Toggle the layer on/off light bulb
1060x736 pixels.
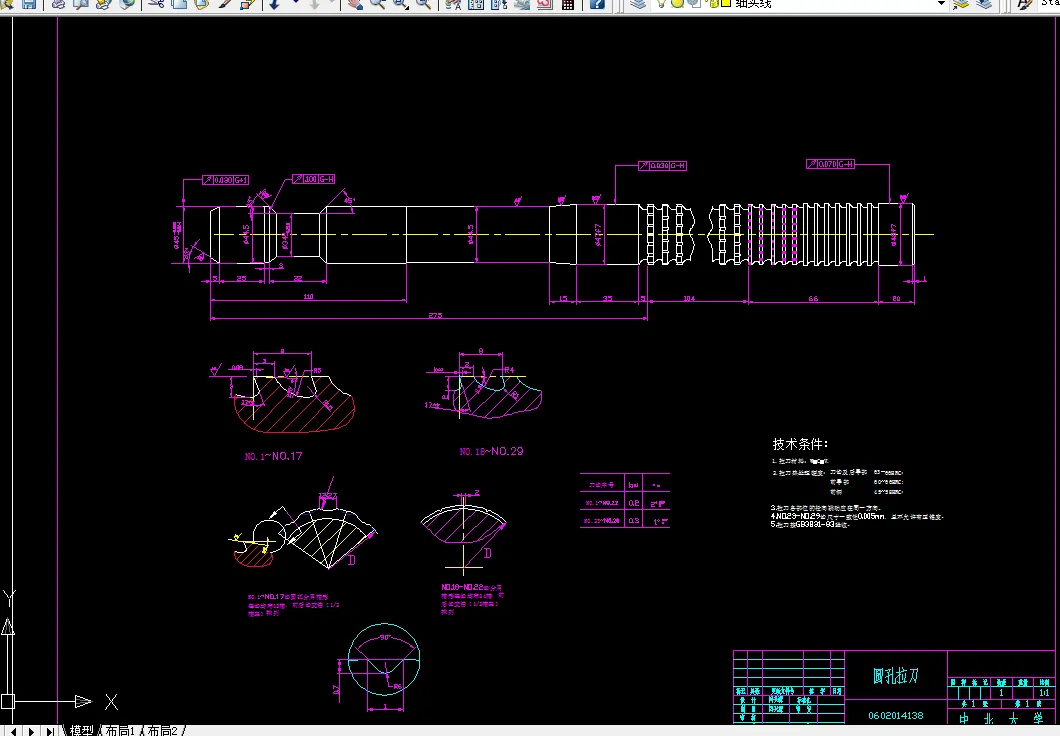pyautogui.click(x=661, y=4)
